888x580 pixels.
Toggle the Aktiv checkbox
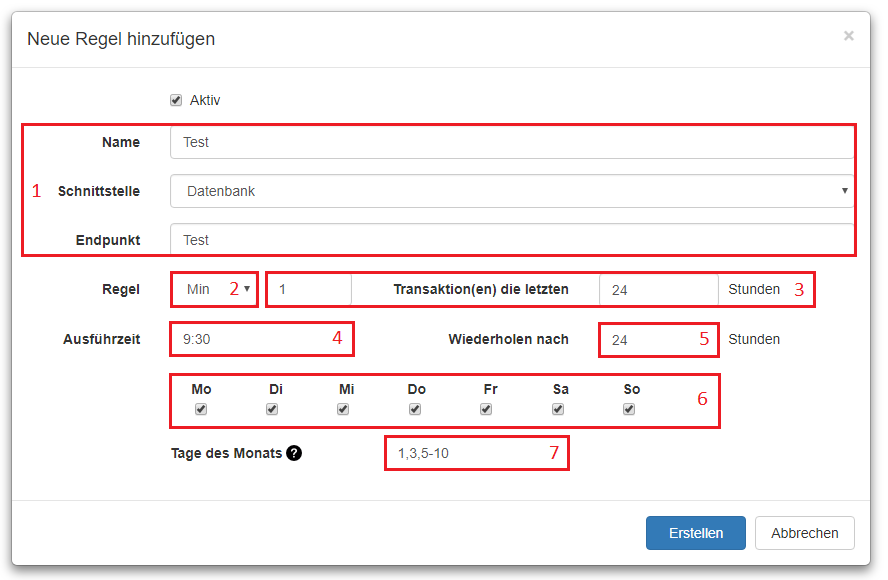176,100
